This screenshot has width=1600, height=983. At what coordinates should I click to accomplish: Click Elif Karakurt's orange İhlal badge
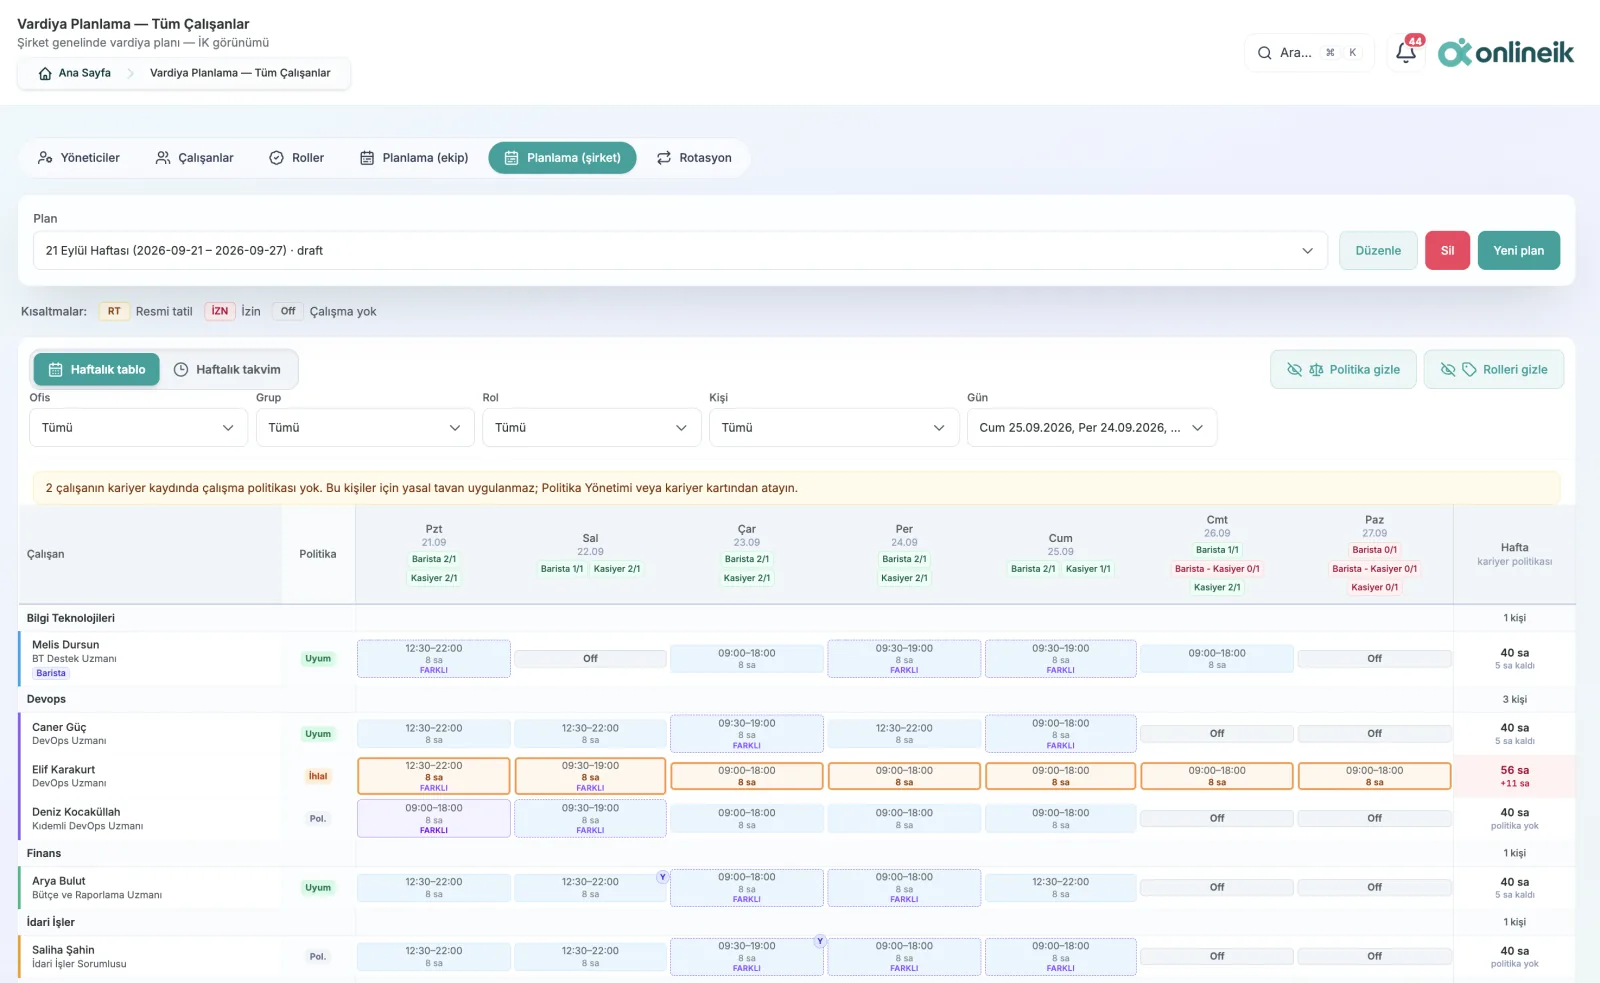(318, 776)
